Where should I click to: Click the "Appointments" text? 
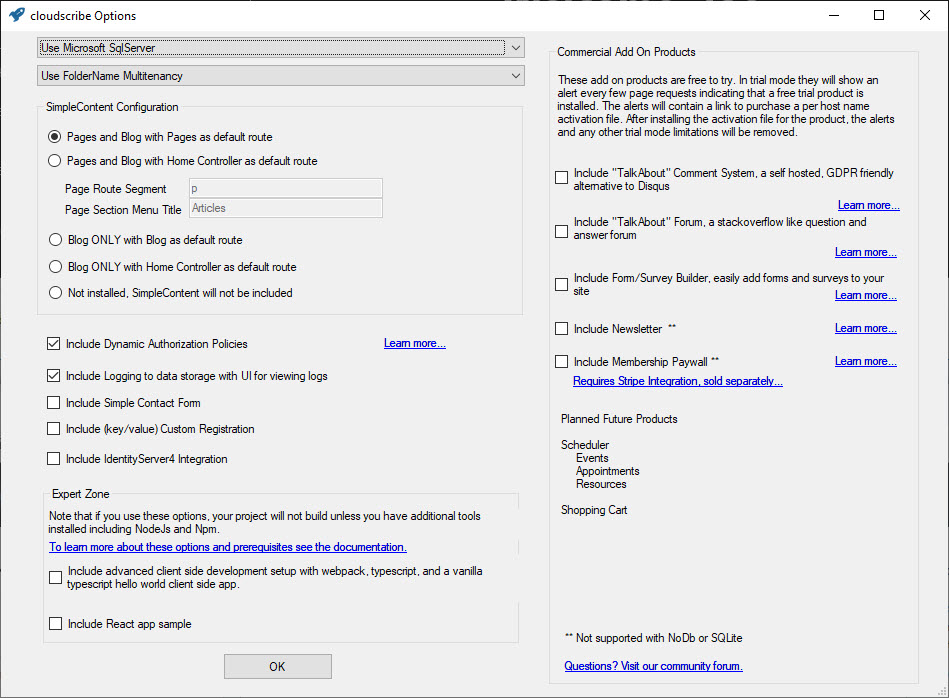pyautogui.click(x=608, y=471)
